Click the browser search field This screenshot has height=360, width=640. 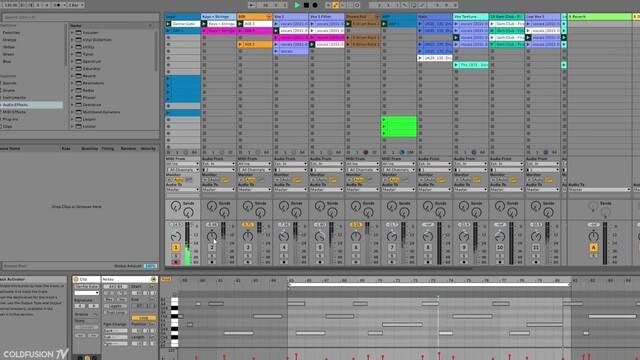[x=80, y=17]
